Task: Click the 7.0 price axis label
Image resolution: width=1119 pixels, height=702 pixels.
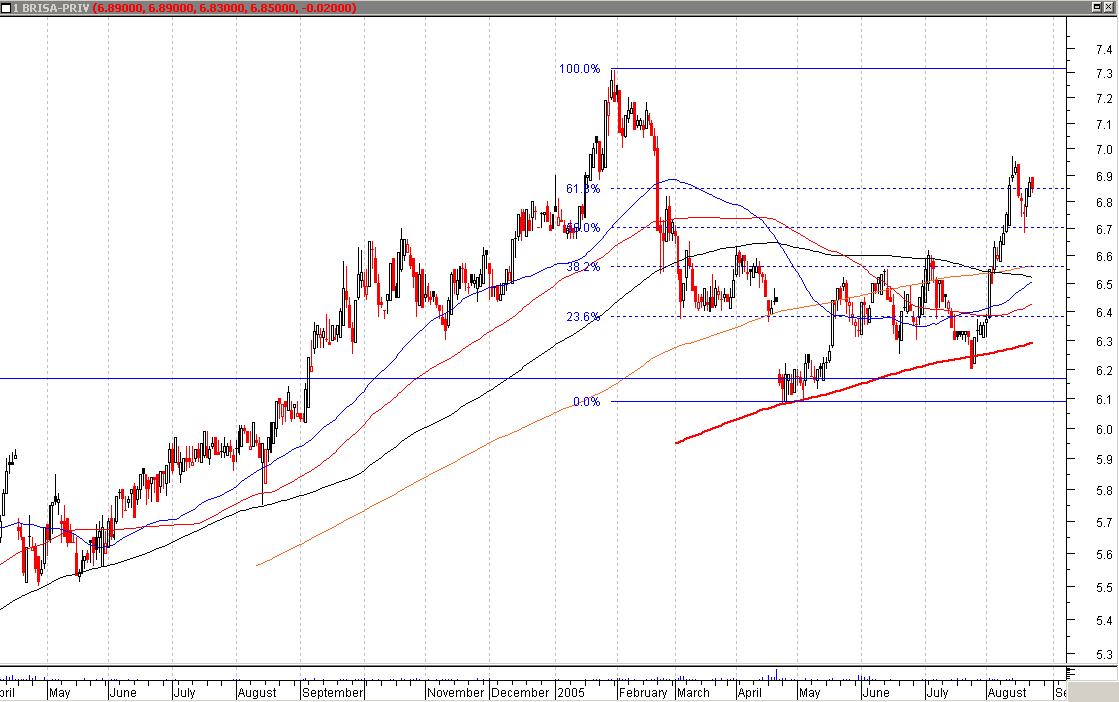Action: click(x=1103, y=149)
